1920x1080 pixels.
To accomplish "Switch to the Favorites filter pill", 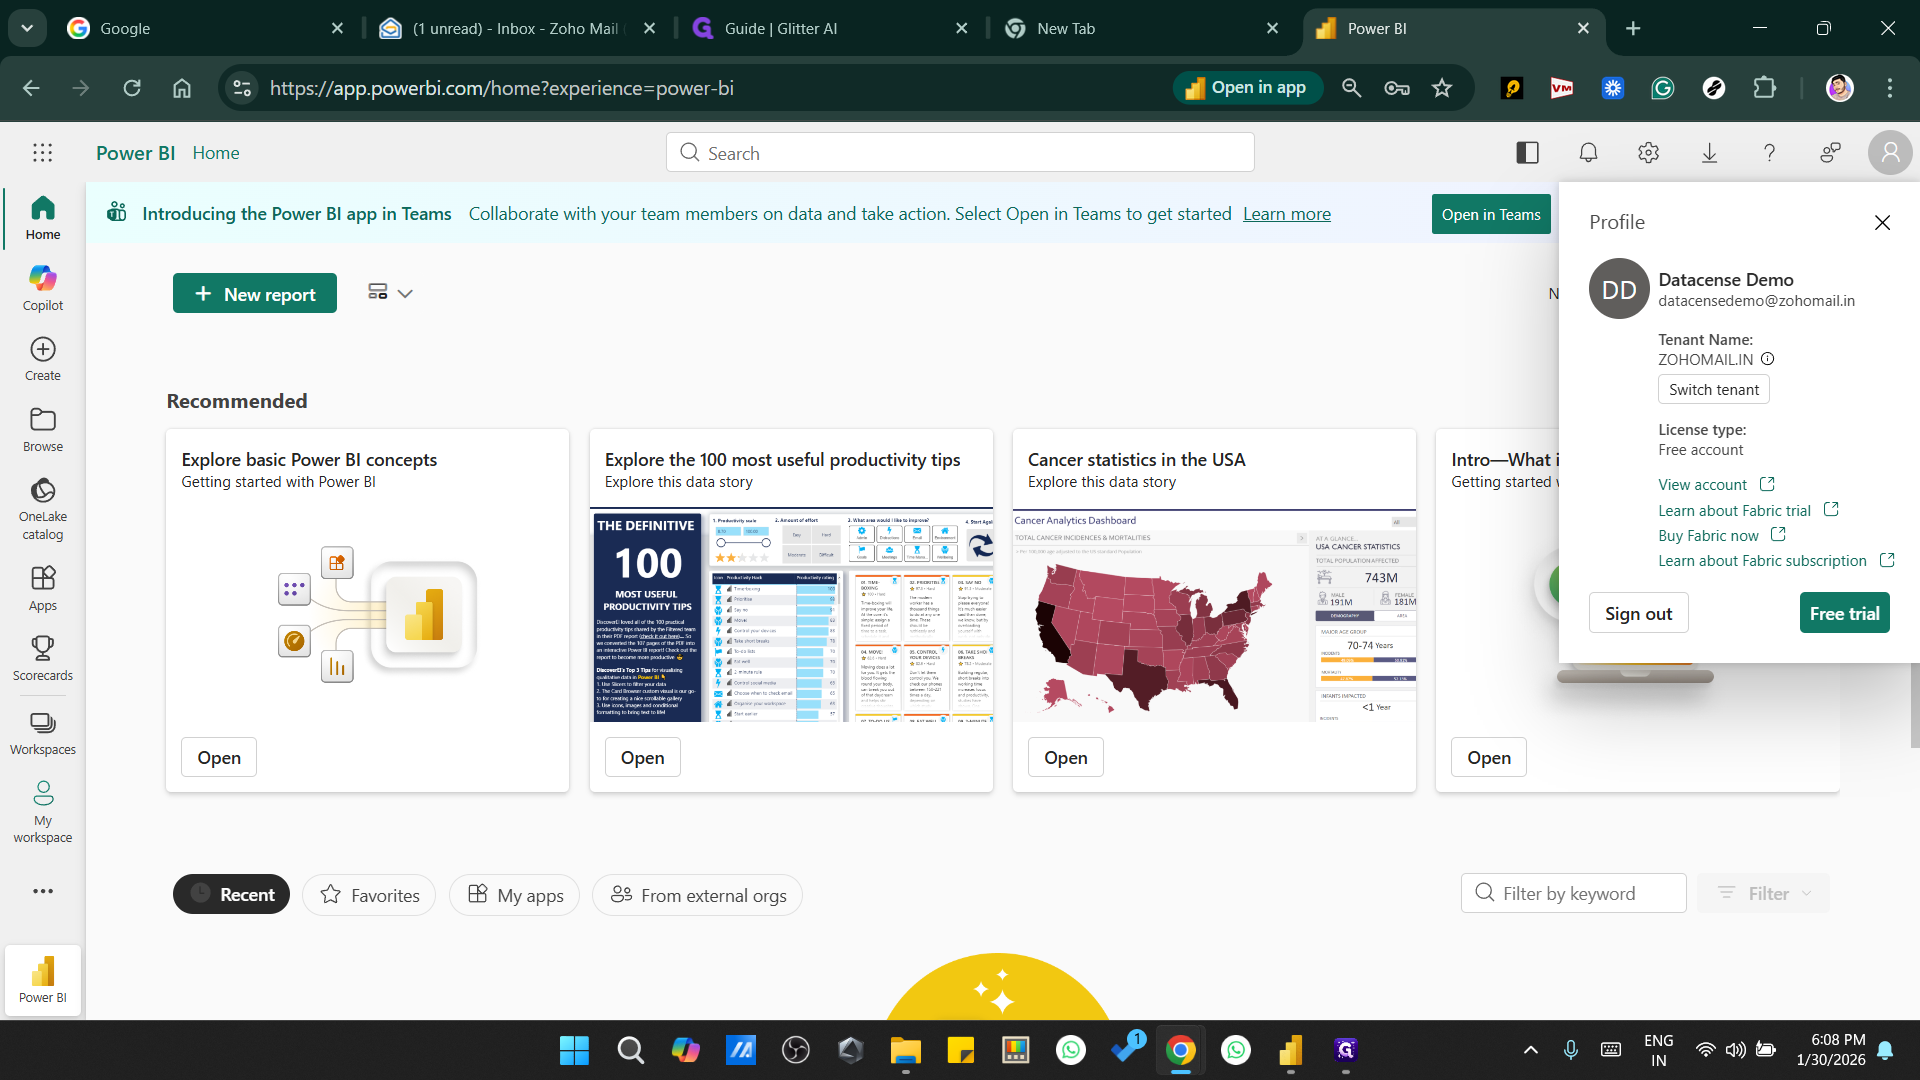I will [x=369, y=894].
